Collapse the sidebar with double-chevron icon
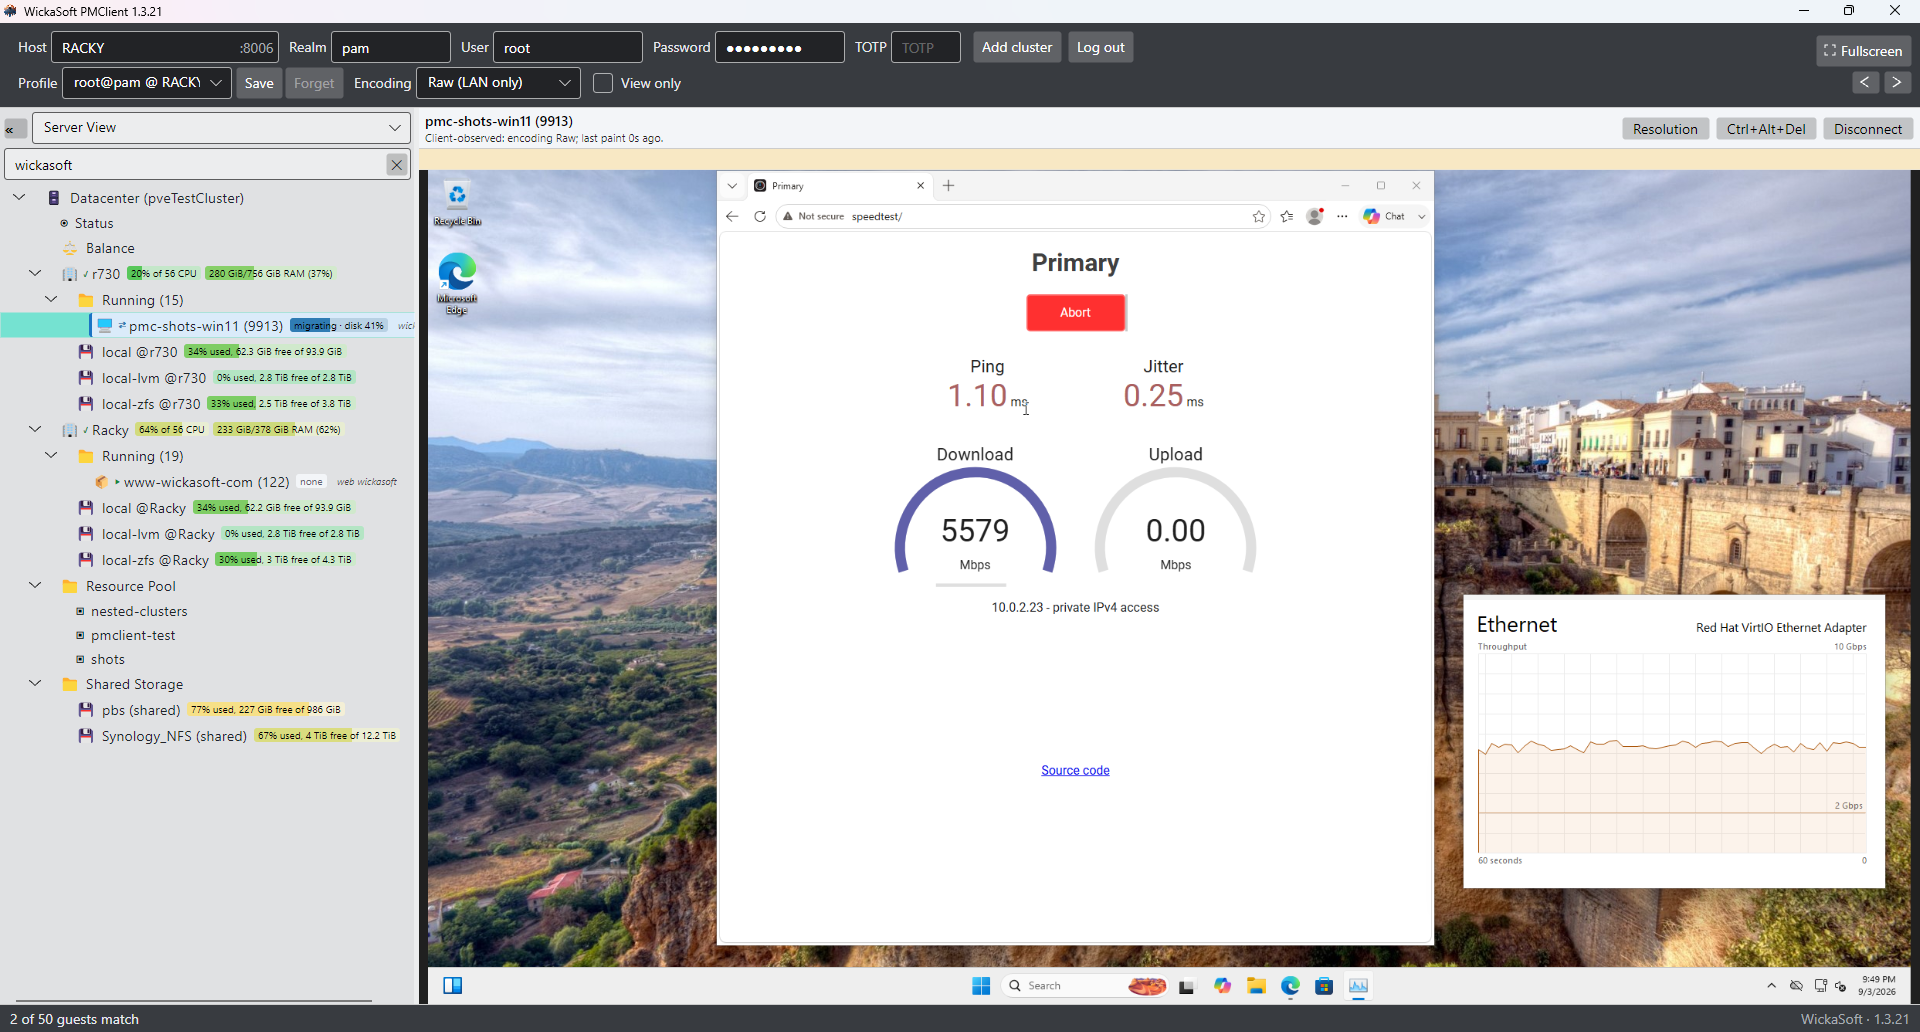Screen dimensions: 1920x1032 14,128
